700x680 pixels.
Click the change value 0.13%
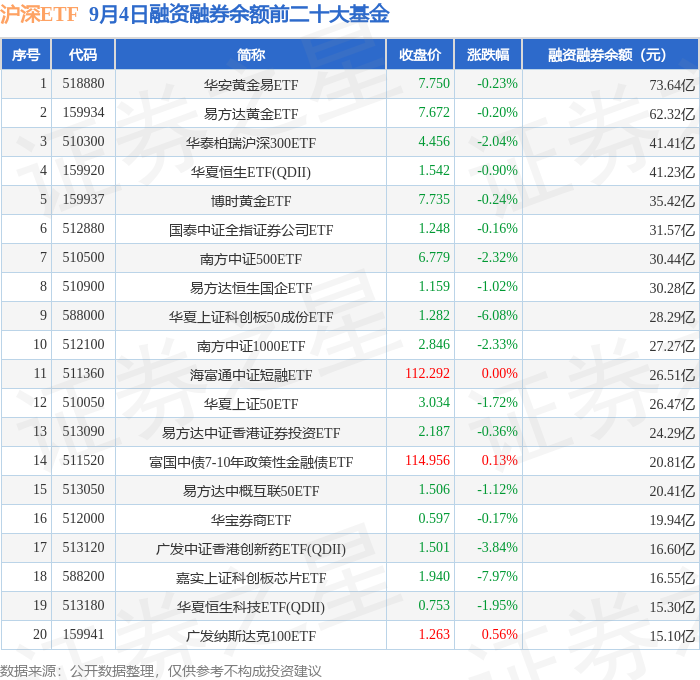(x=500, y=461)
